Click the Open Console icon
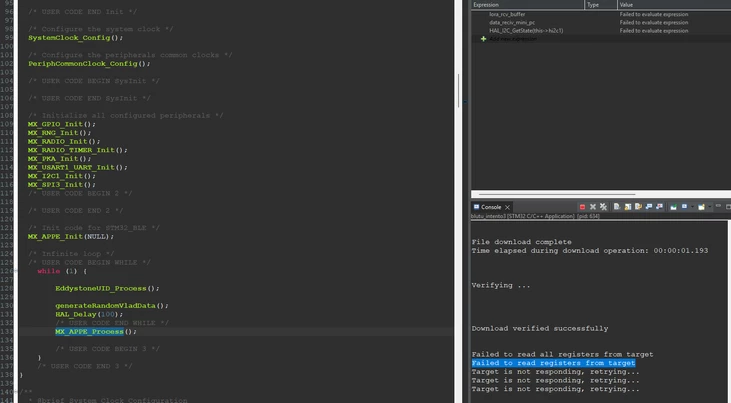This screenshot has height=403, width=731. point(702,207)
